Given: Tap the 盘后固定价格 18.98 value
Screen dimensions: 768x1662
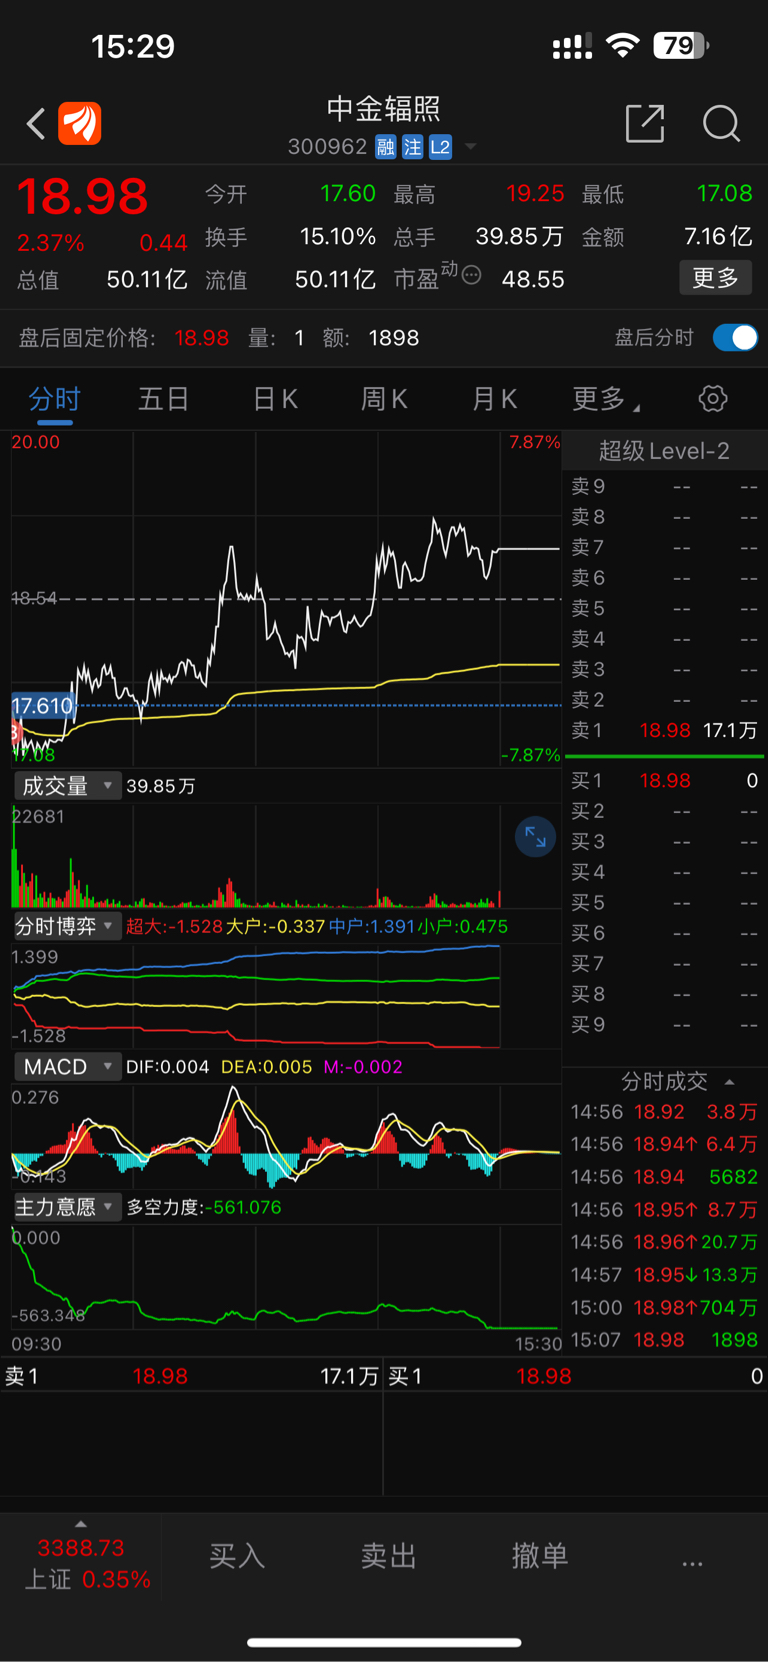Looking at the screenshot, I should click(201, 338).
